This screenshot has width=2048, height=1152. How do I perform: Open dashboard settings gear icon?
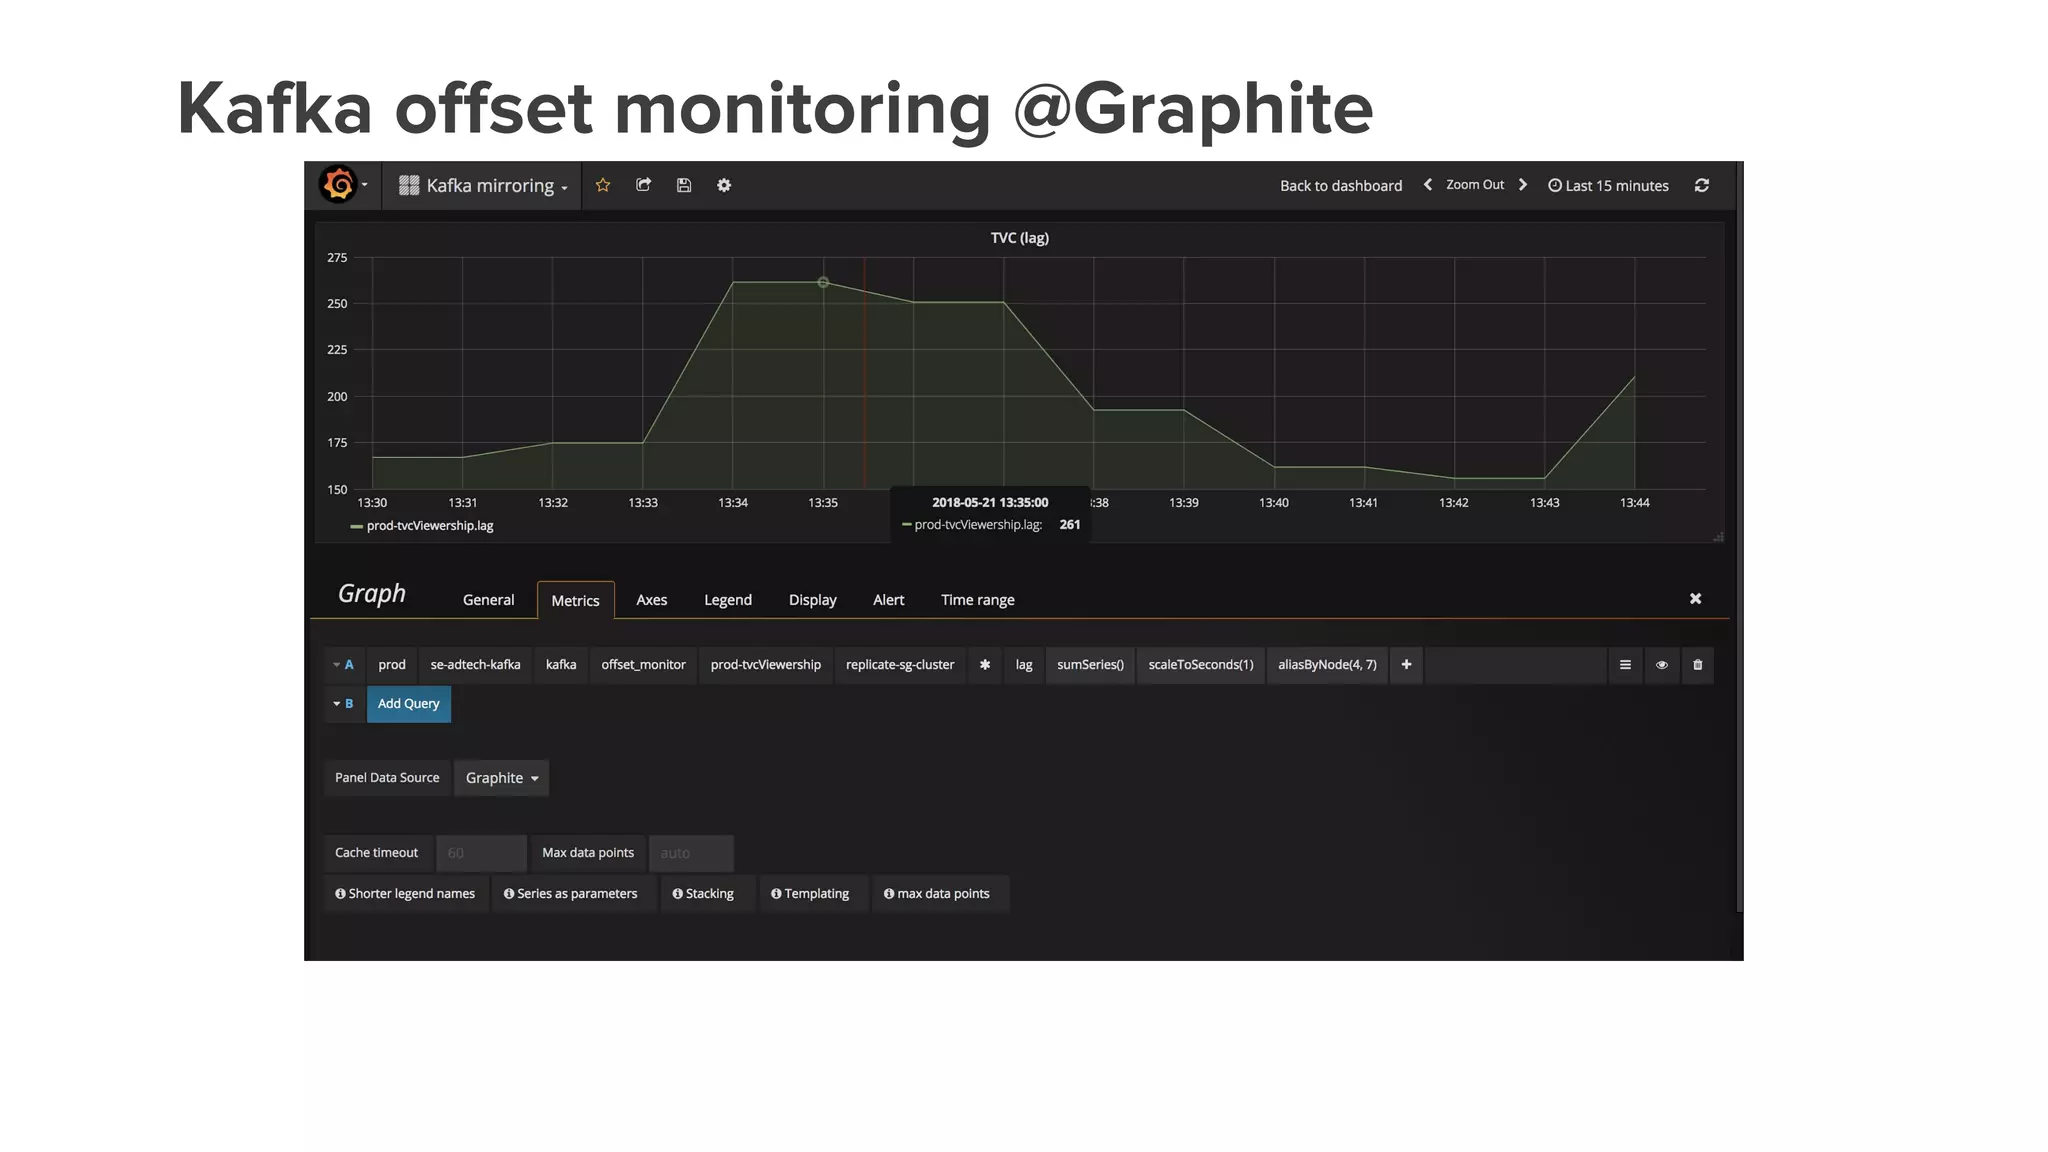pos(724,185)
